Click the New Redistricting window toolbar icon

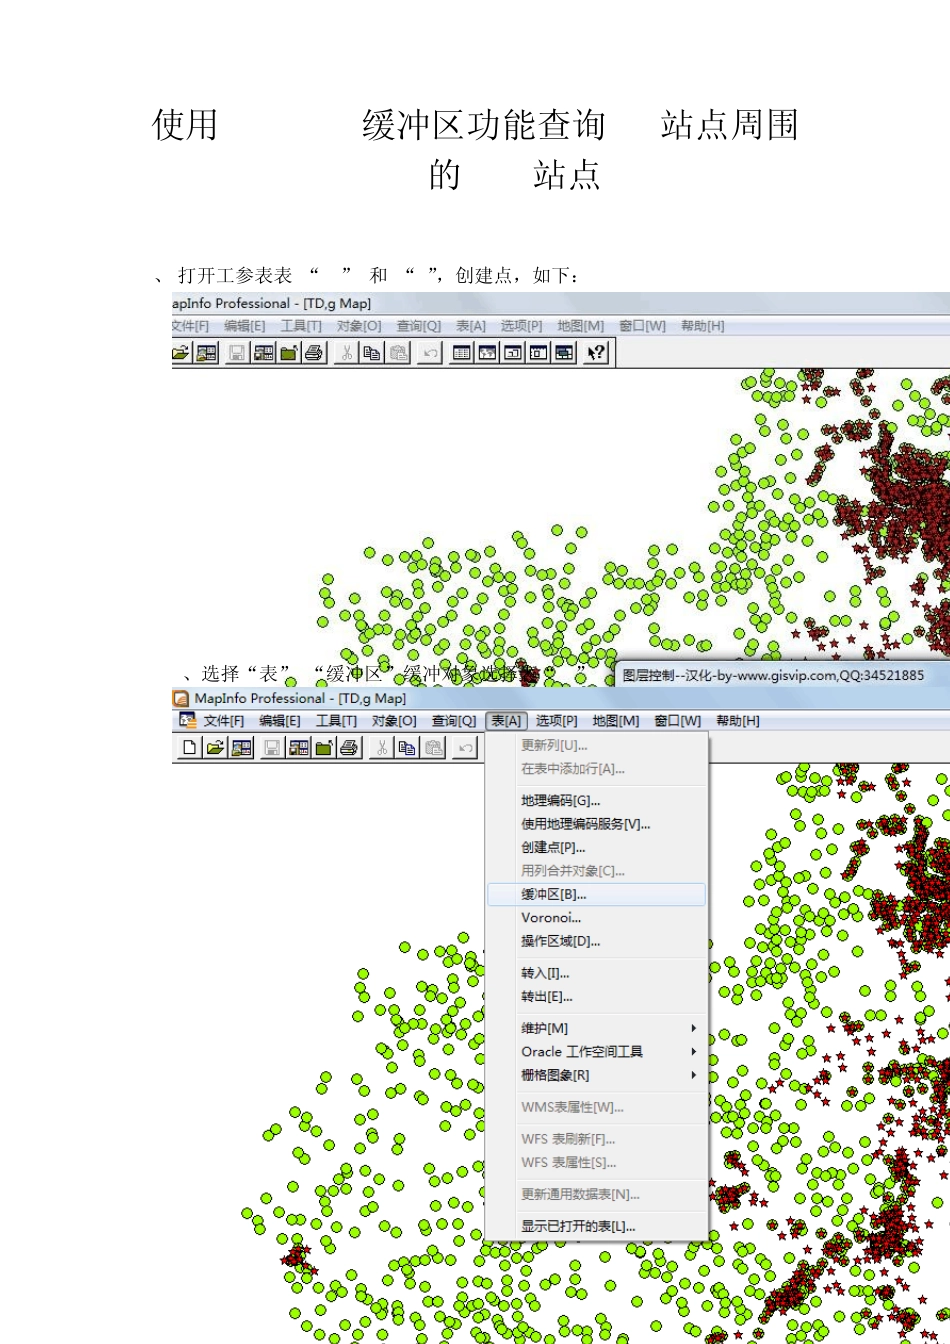tap(565, 352)
